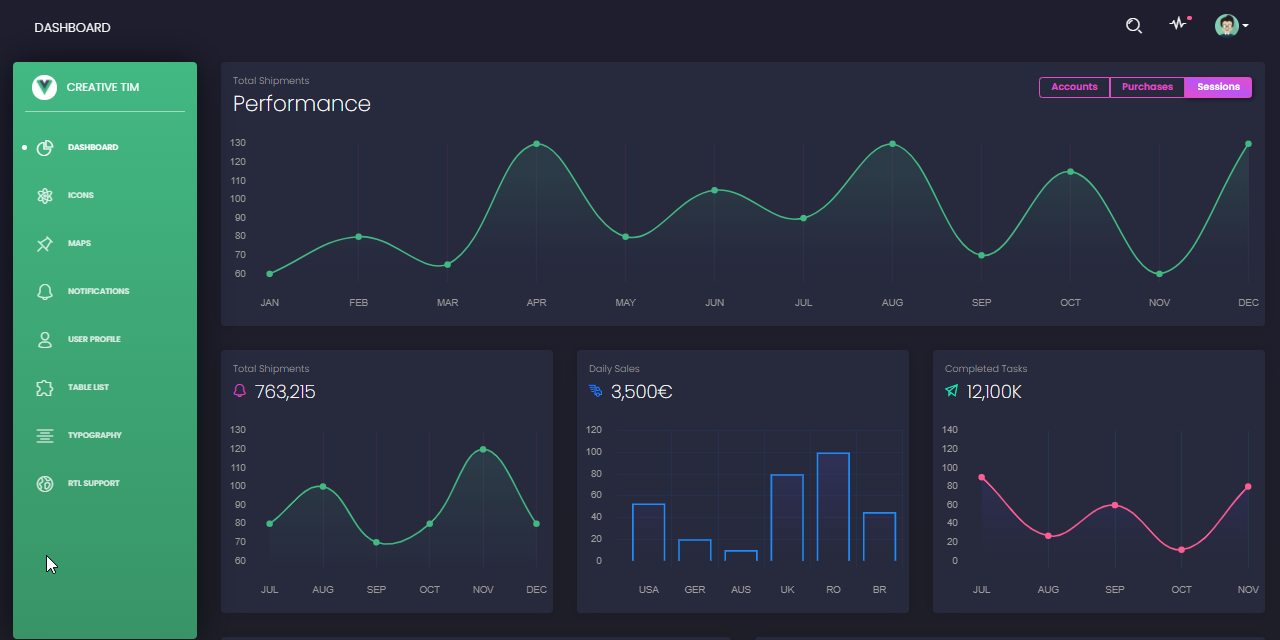Click the pink bell icon beside 763,215
The image size is (1280, 640).
pos(239,391)
